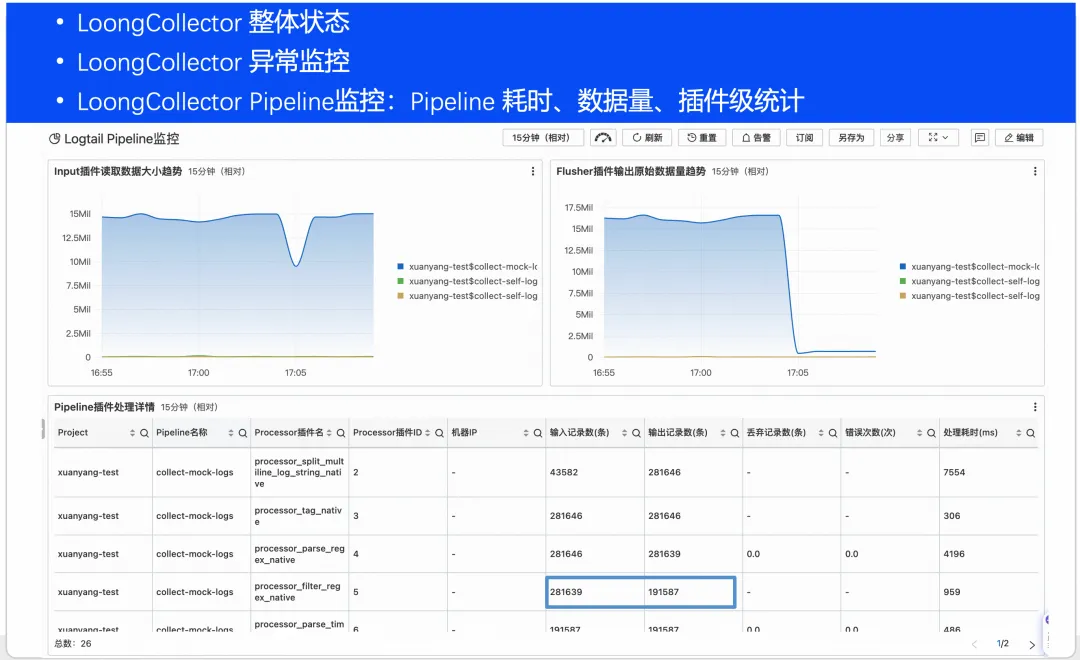1080x660 pixels.
Task: Click the 总数: 26 total count label
Action: [x=72, y=643]
